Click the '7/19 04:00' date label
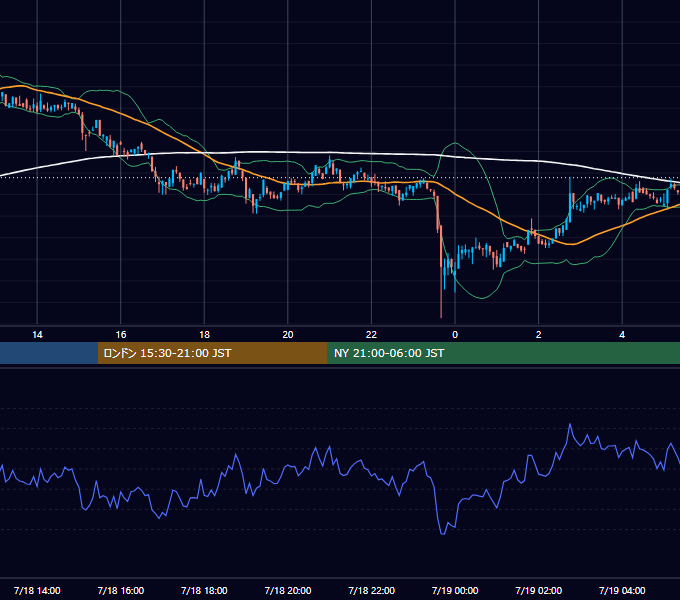This screenshot has width=680, height=600. click(622, 590)
